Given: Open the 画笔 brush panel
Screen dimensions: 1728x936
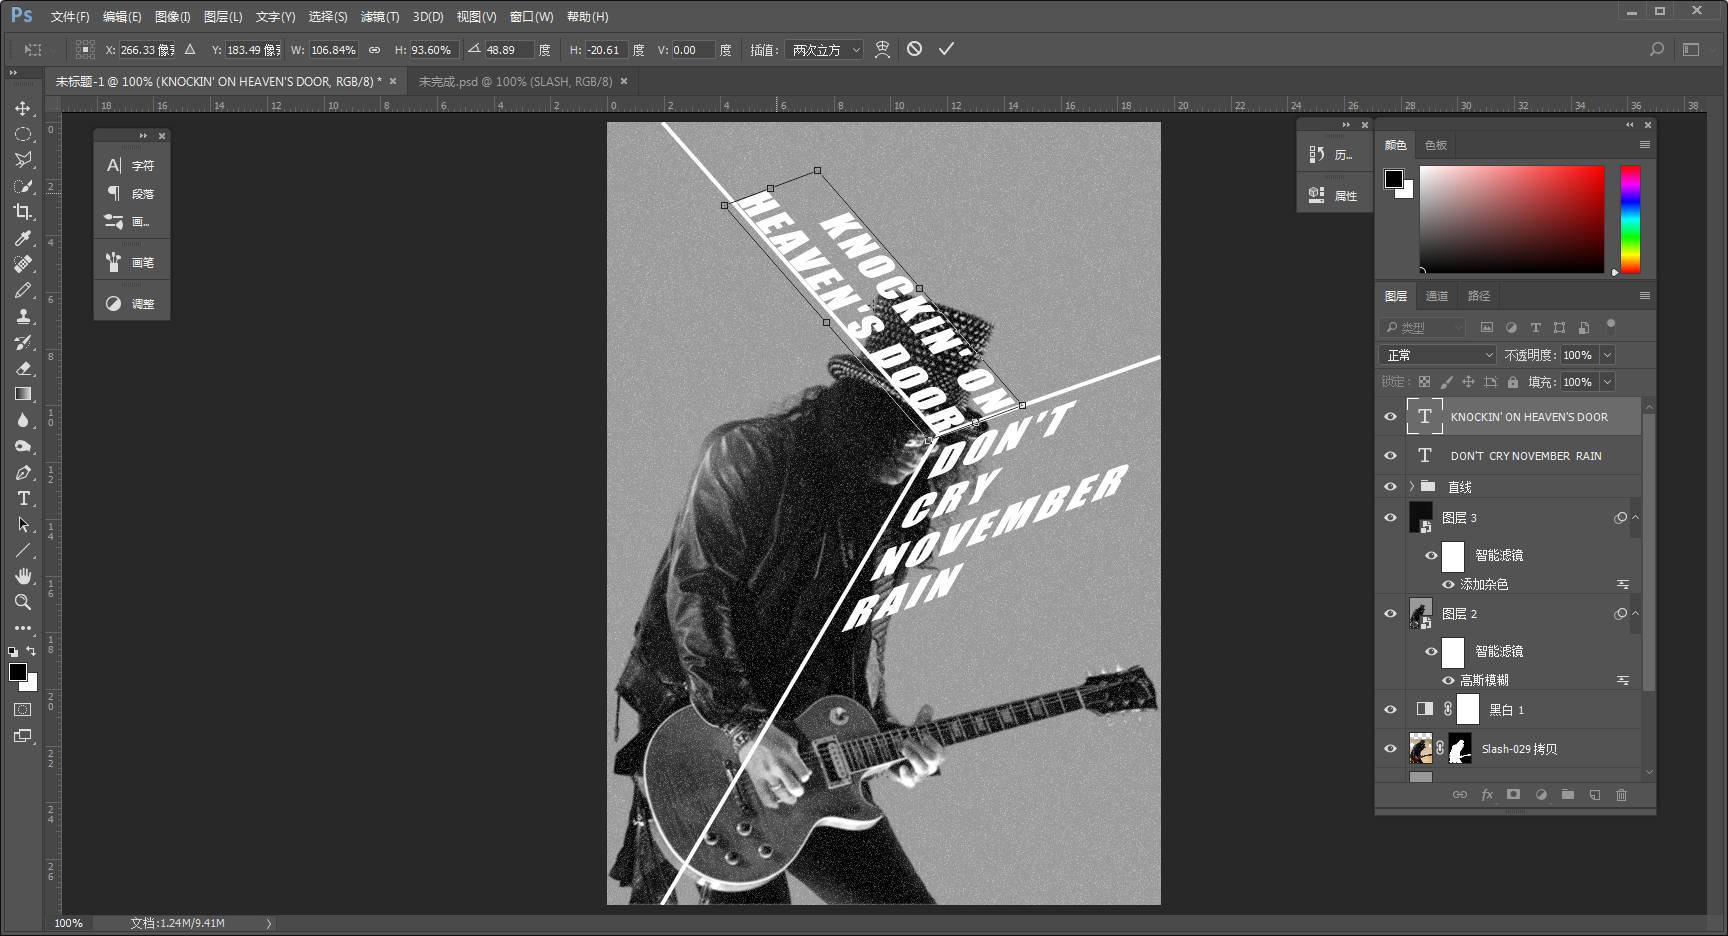Looking at the screenshot, I should pyautogui.click(x=132, y=263).
